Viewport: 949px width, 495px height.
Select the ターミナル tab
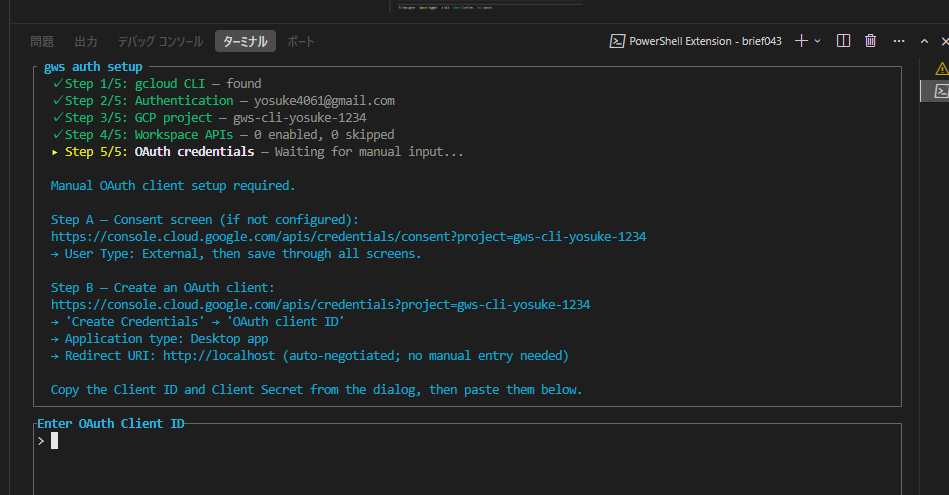click(244, 41)
